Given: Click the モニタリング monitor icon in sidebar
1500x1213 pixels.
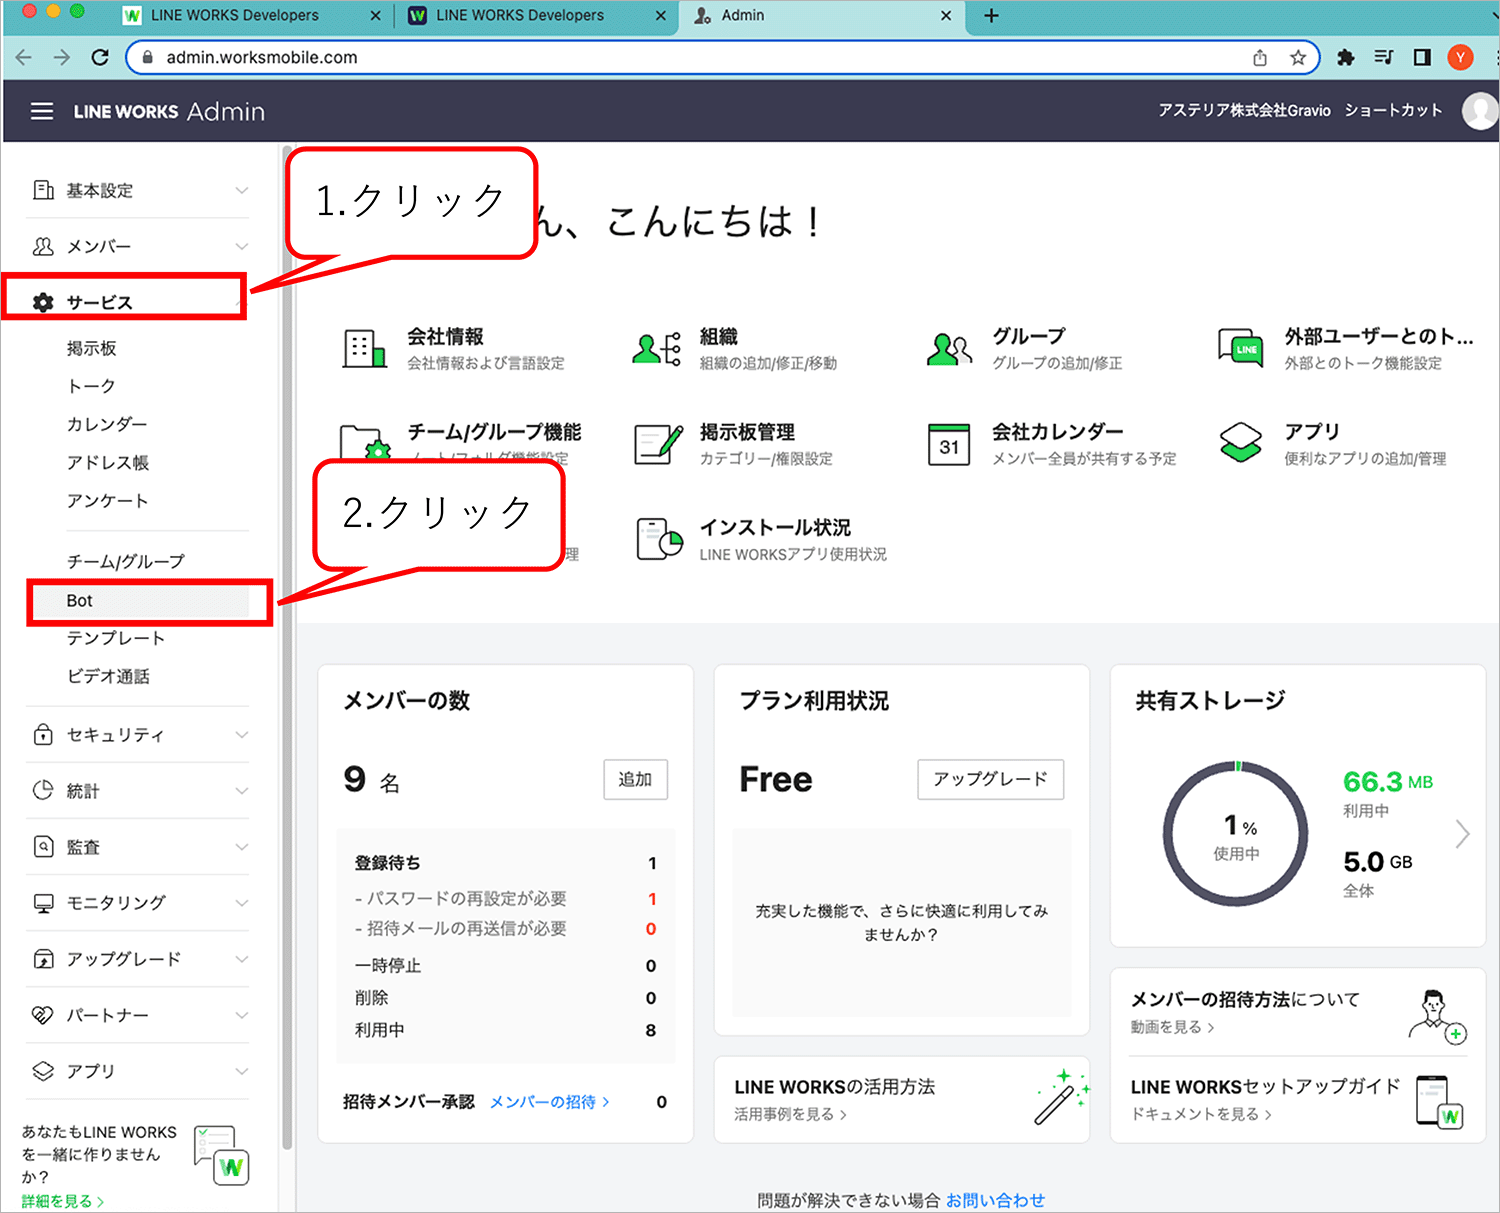Looking at the screenshot, I should [x=43, y=903].
